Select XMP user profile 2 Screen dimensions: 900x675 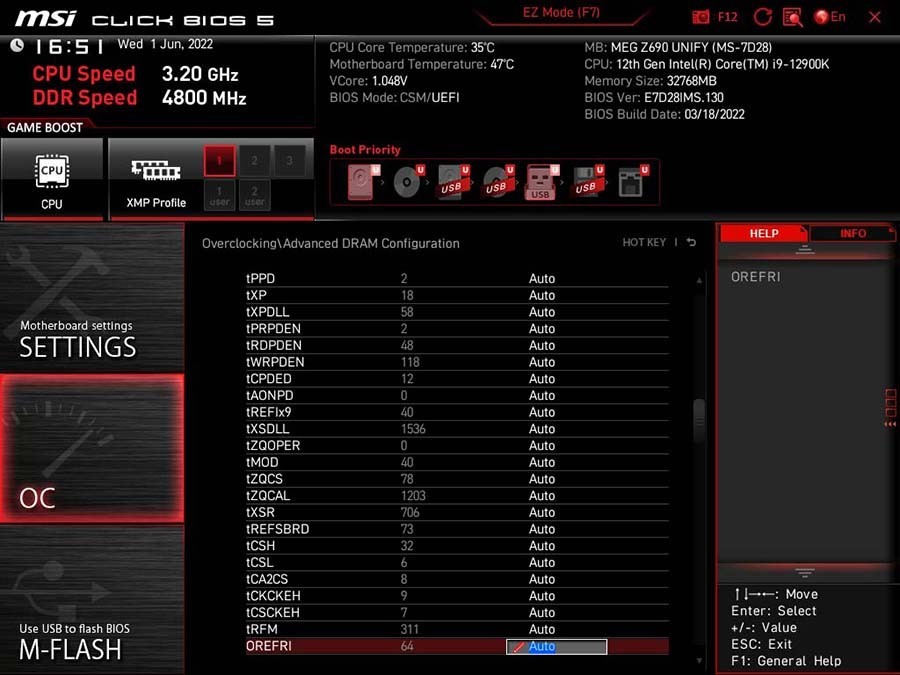254,195
